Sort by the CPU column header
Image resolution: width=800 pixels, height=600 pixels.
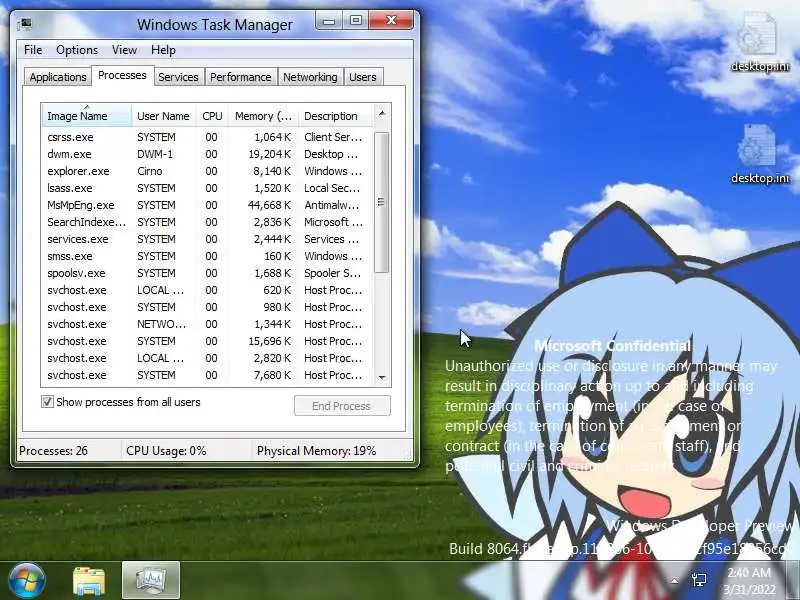[212, 116]
